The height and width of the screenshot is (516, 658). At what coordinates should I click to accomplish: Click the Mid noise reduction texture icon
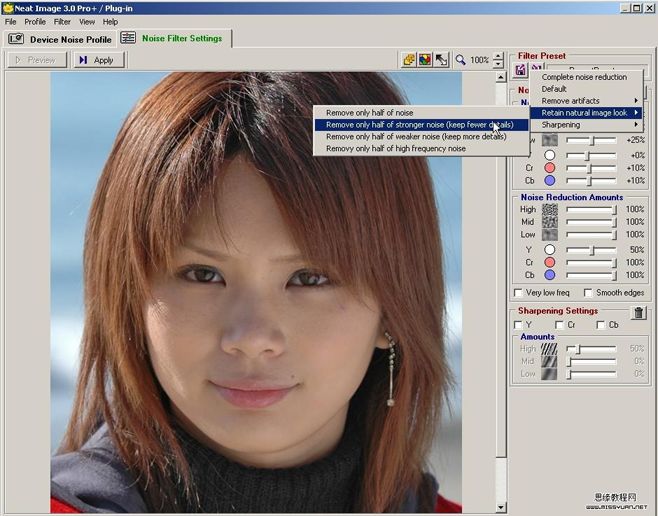pyautogui.click(x=550, y=222)
